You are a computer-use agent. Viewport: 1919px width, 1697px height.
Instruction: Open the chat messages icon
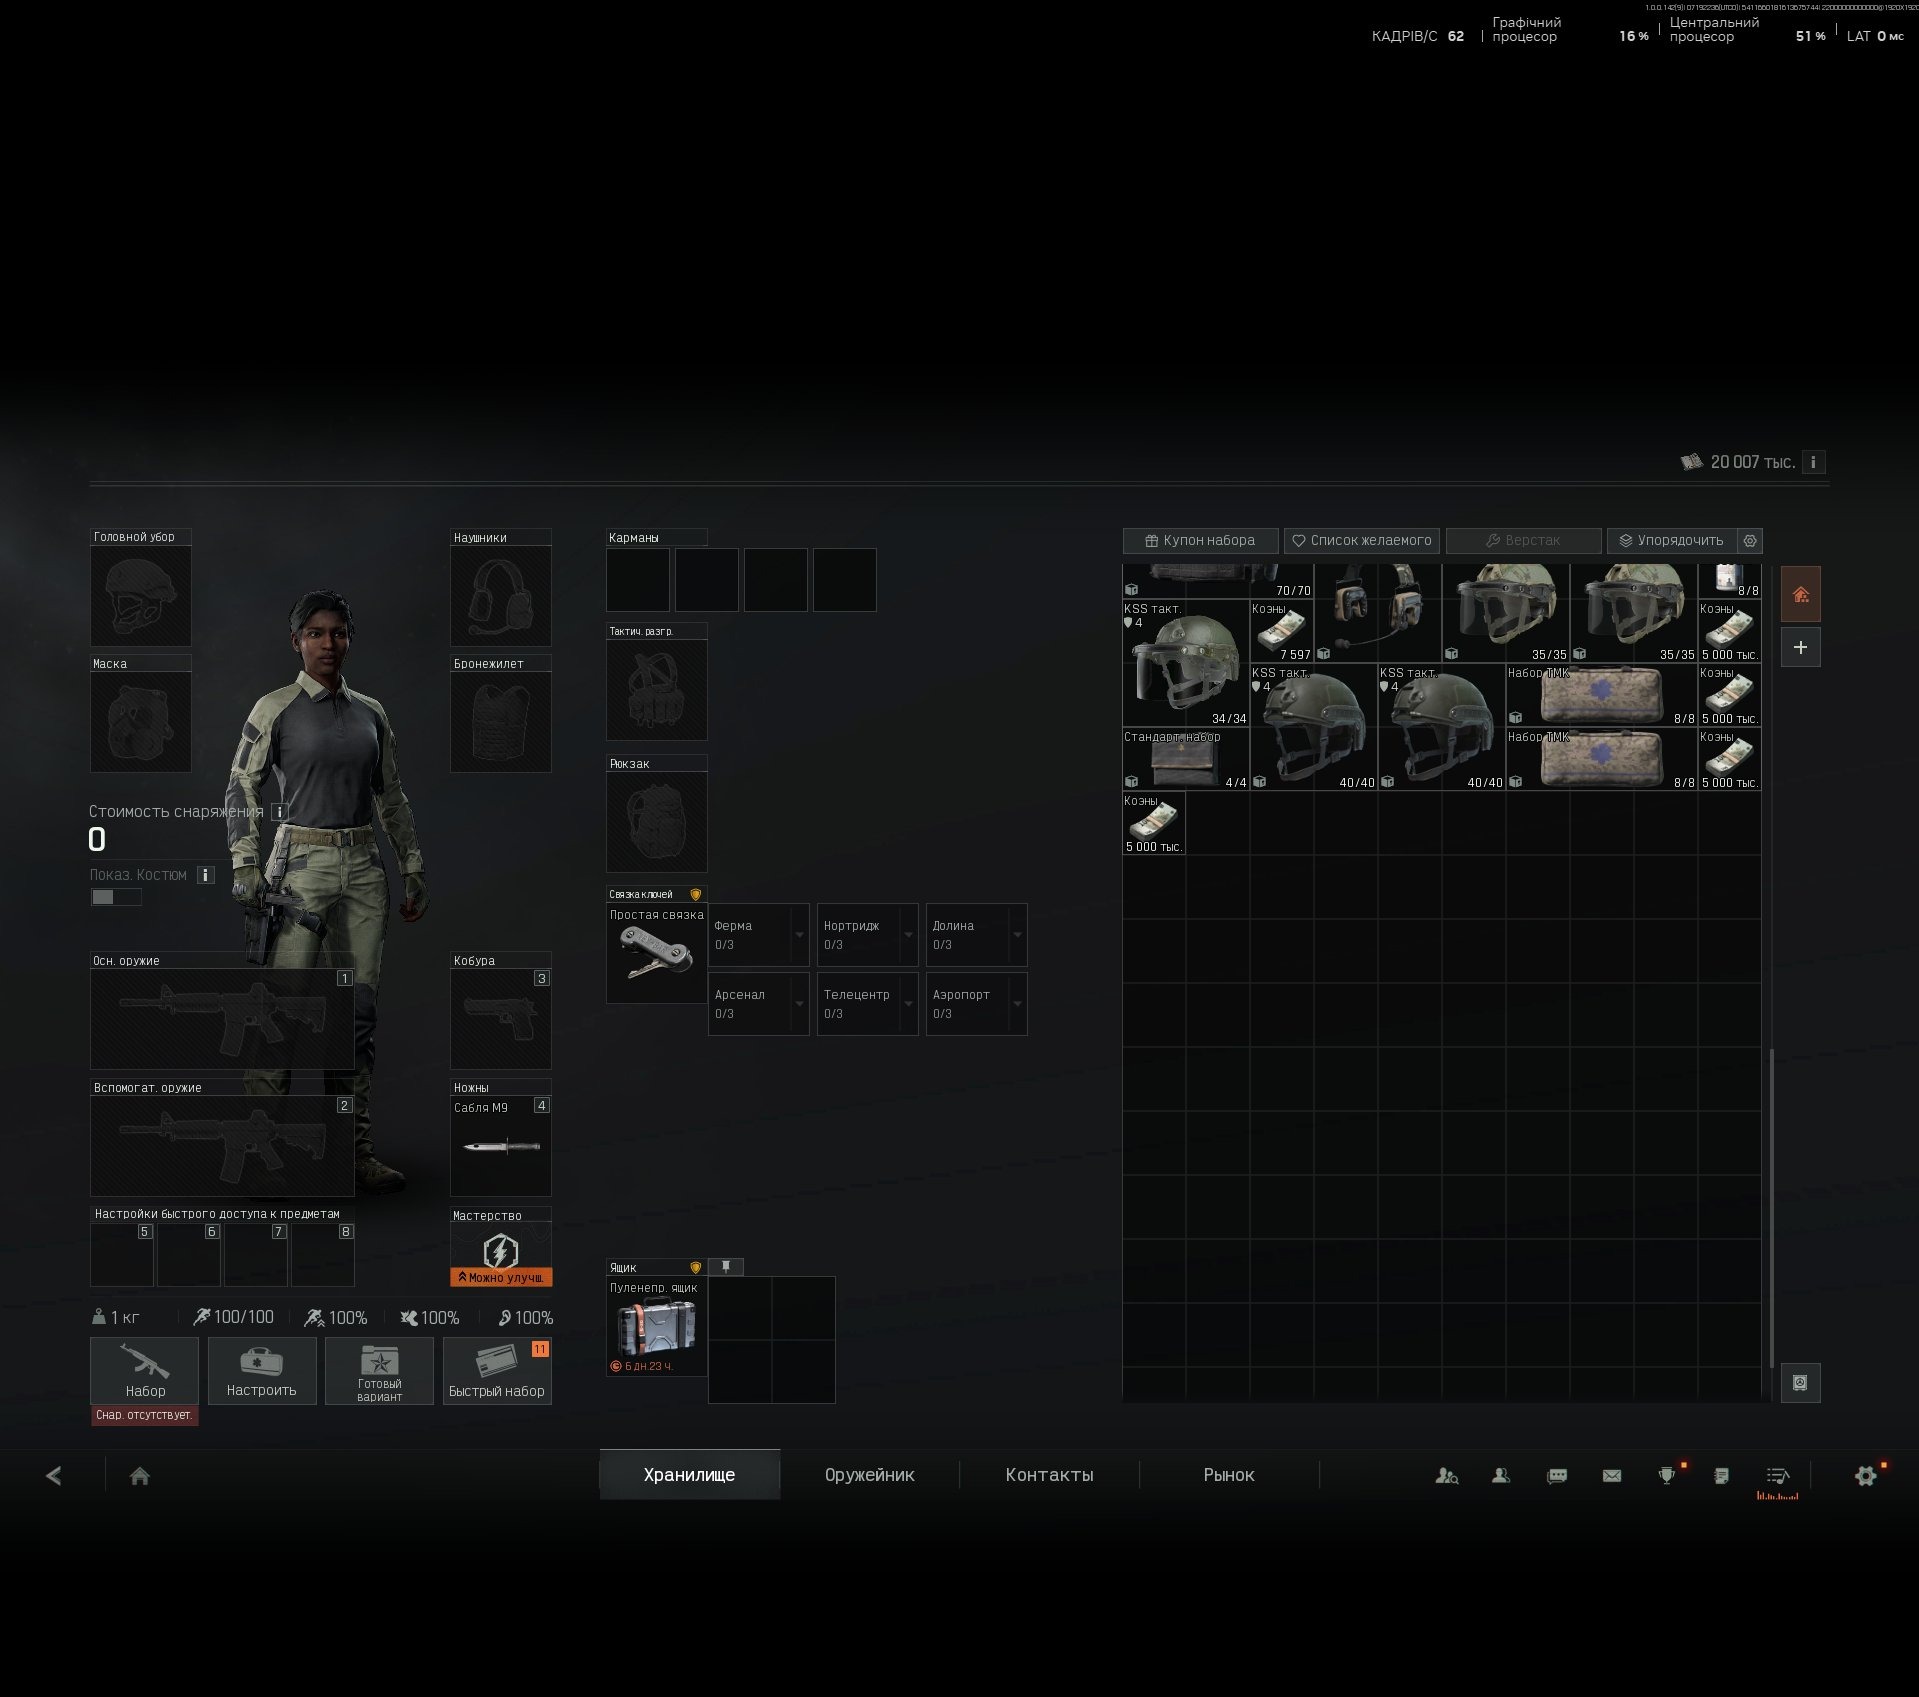1557,1476
